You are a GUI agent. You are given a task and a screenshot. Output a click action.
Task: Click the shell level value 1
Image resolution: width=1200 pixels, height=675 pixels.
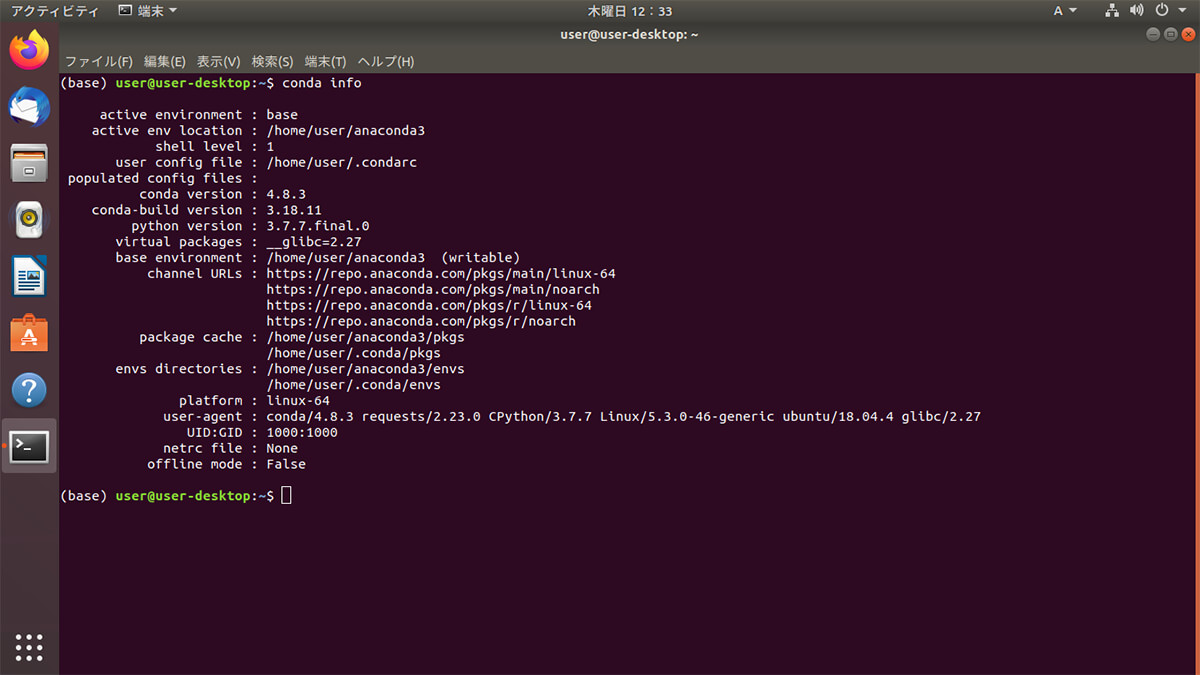[x=270, y=147]
